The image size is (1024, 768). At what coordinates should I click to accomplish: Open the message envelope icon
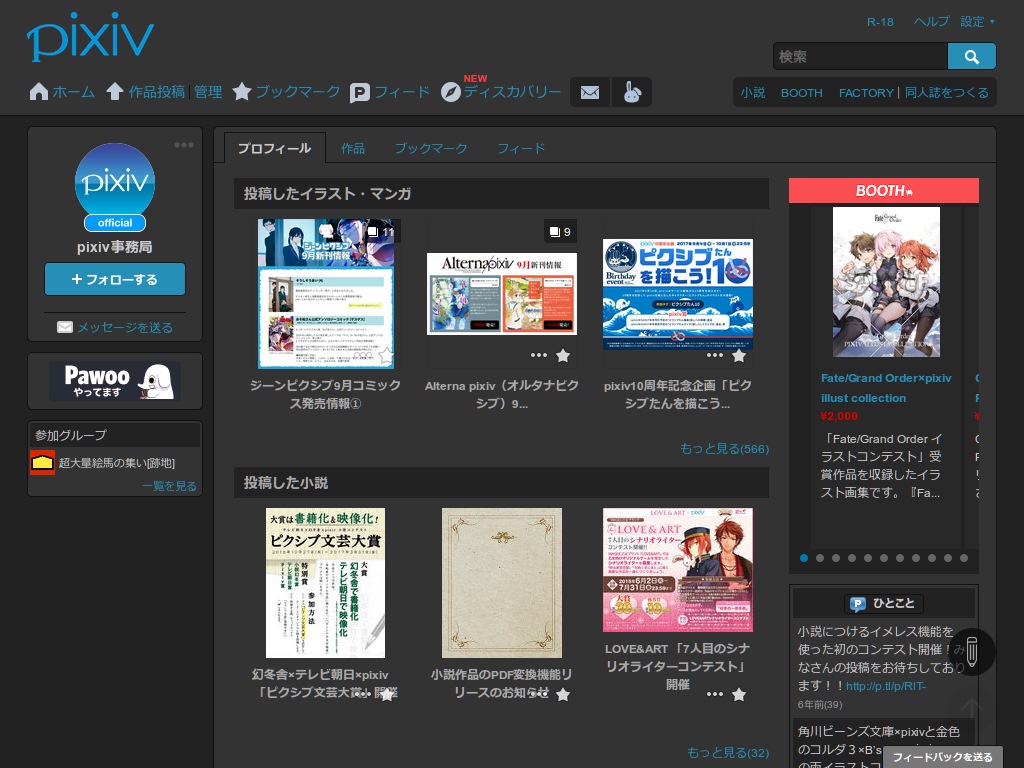pos(589,91)
